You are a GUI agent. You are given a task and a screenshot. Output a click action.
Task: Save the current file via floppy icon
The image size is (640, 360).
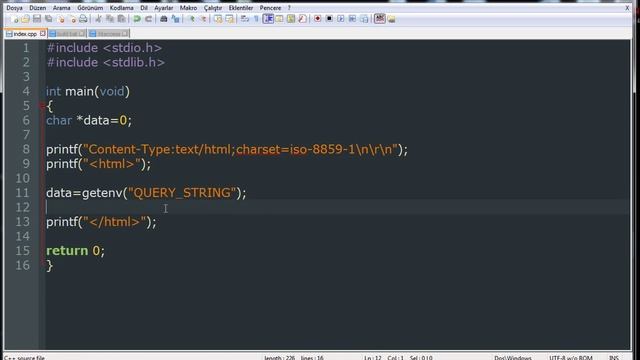[x=37, y=19]
